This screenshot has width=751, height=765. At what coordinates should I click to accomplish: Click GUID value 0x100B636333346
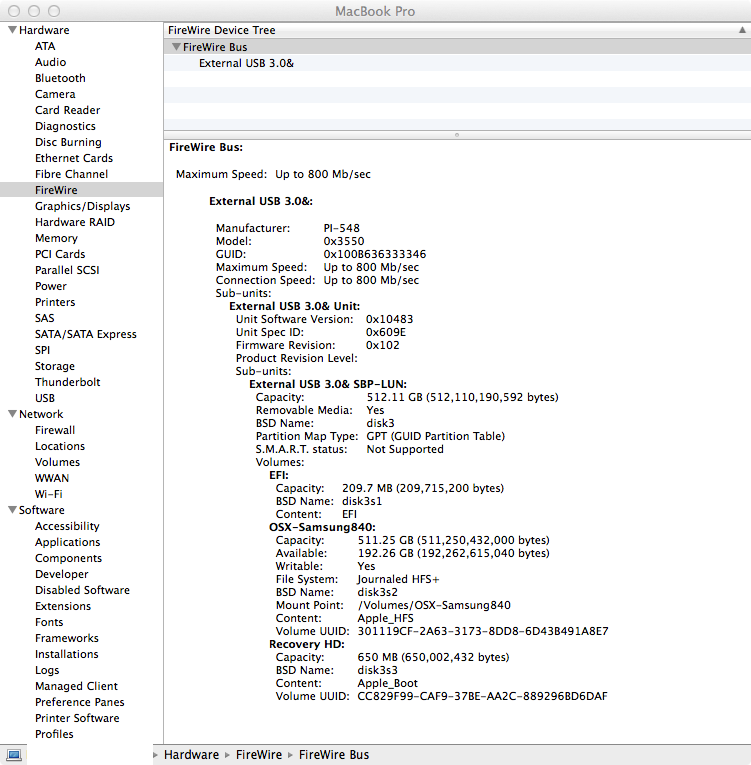point(375,254)
